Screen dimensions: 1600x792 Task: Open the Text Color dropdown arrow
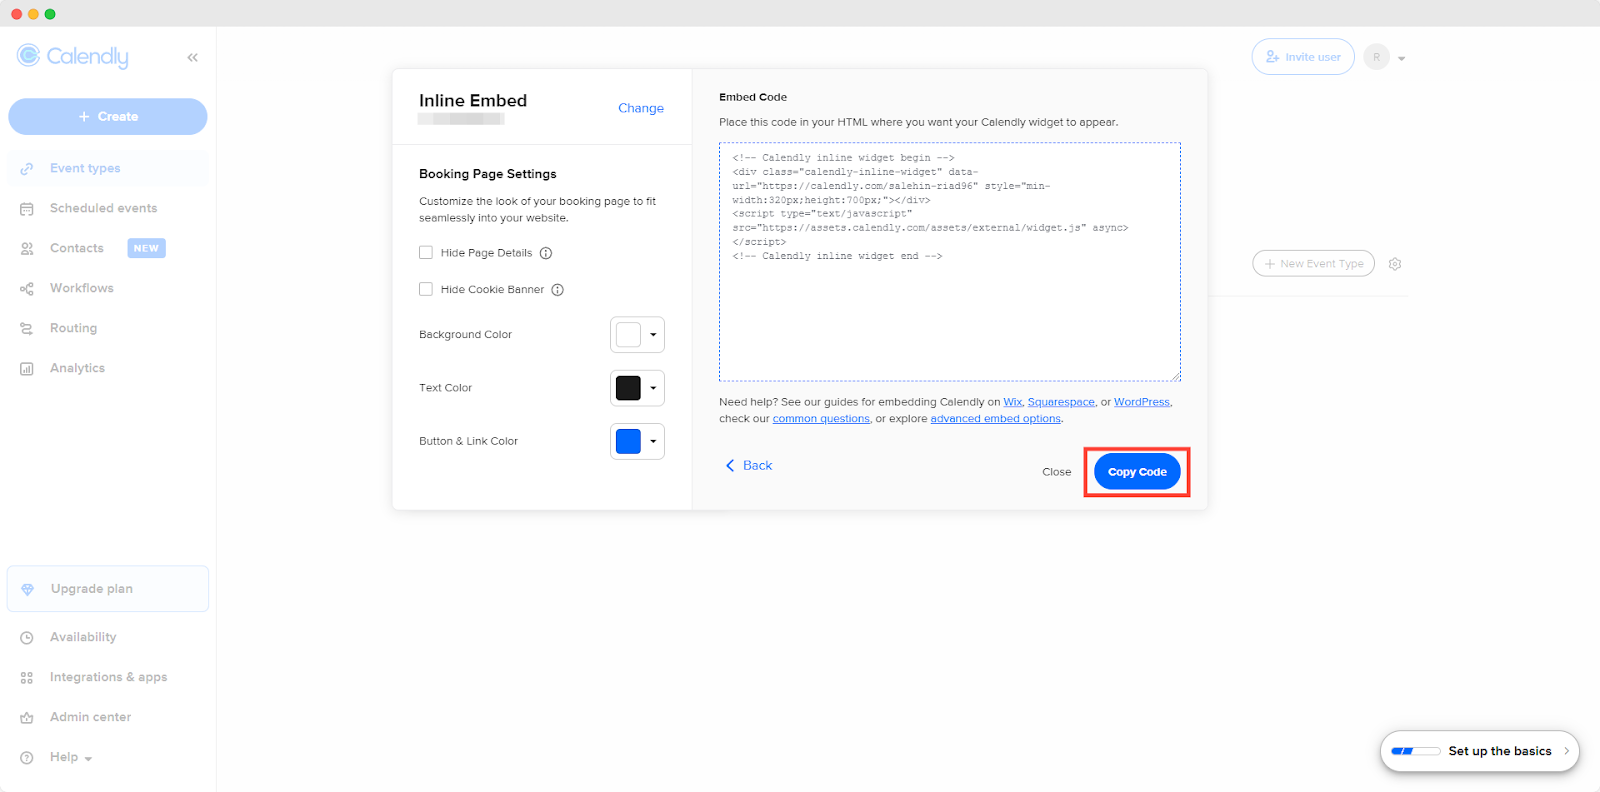tap(653, 388)
